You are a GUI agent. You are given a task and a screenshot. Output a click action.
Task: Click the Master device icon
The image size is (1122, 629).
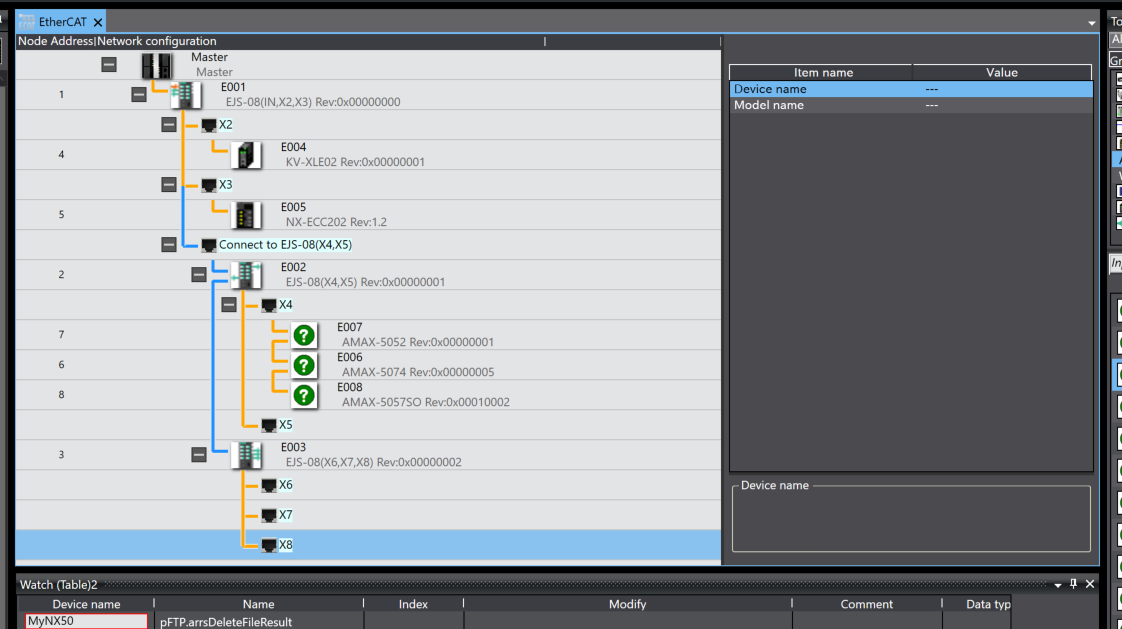coord(157,66)
